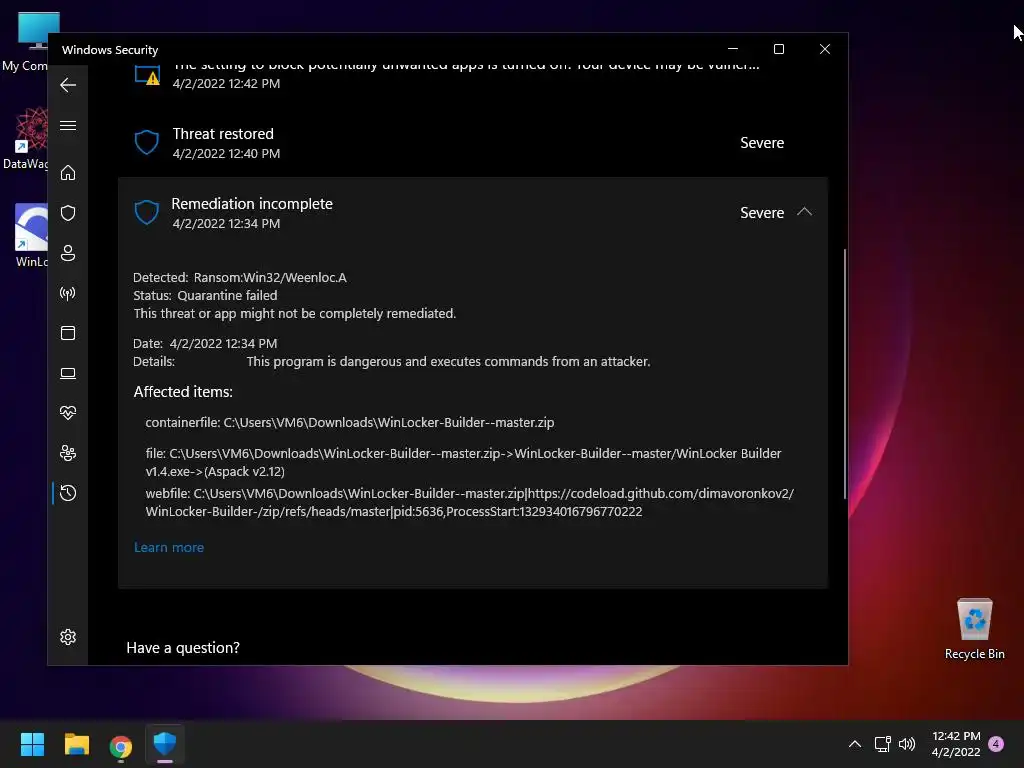Launch Google Chrome from taskbar
This screenshot has height=768, width=1024.
121,744
